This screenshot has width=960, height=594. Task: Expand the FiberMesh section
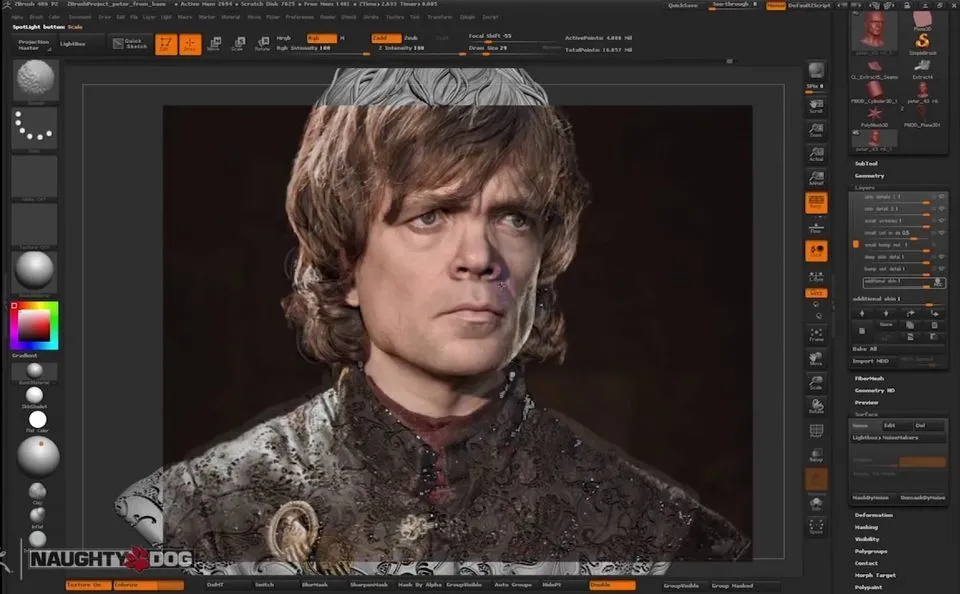[869, 378]
